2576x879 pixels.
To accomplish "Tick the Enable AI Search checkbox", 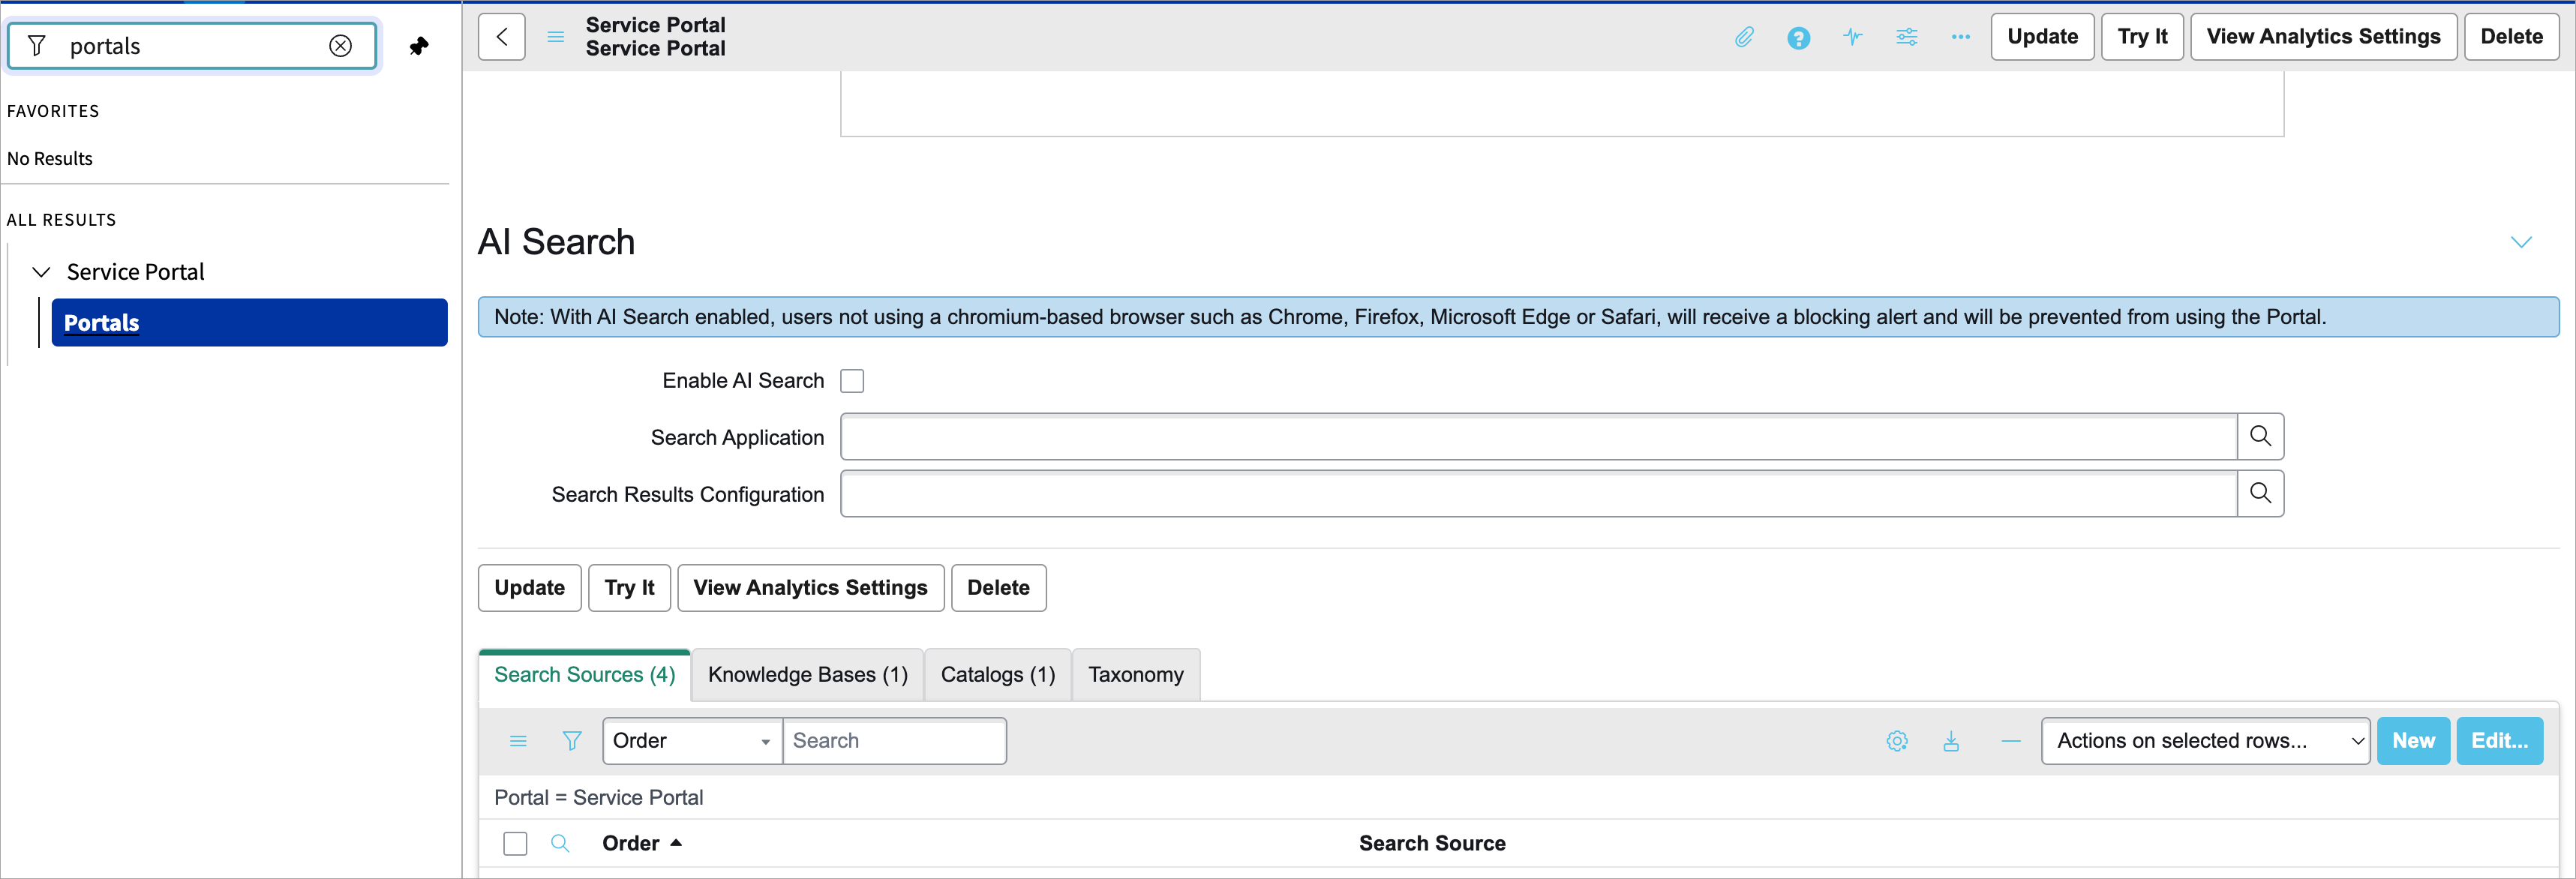I will (x=852, y=381).
